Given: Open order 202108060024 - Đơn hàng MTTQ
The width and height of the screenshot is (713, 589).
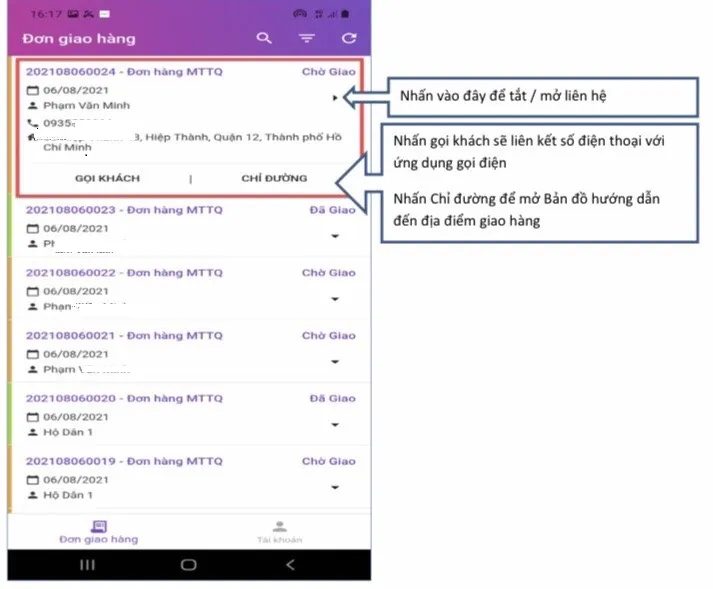Looking at the screenshot, I should (124, 72).
